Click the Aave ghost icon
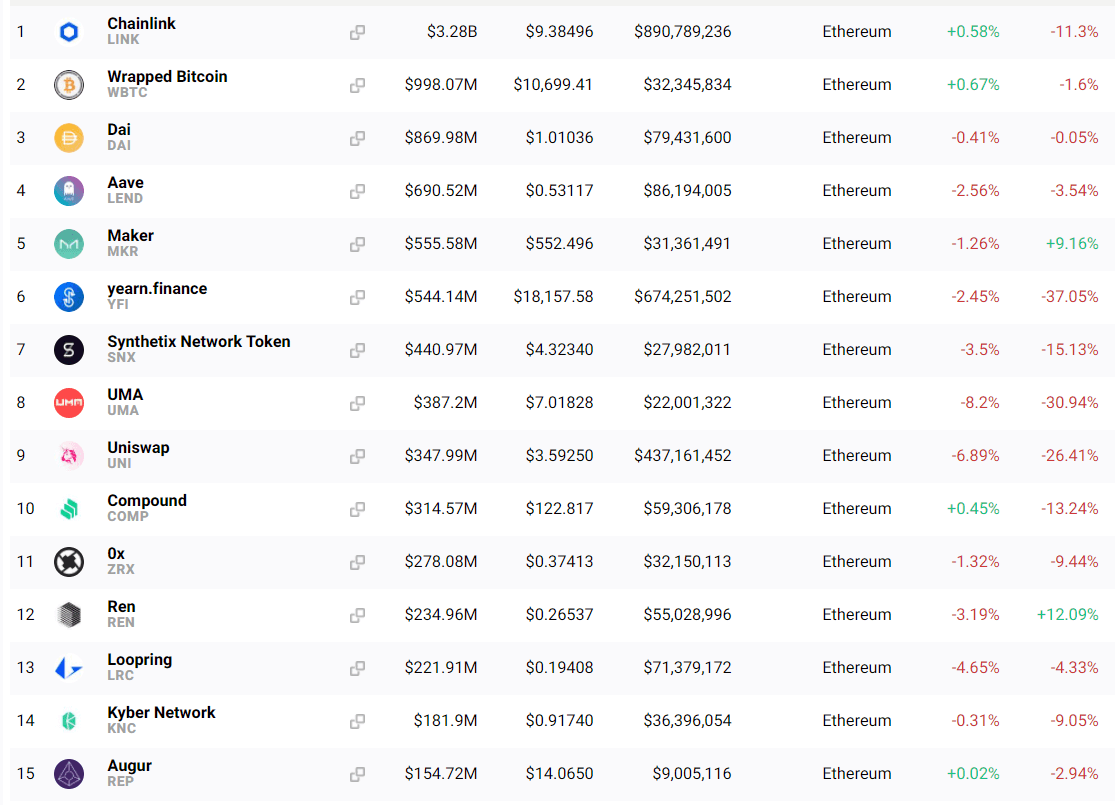Image resolution: width=1115 pixels, height=805 pixels. tap(69, 191)
